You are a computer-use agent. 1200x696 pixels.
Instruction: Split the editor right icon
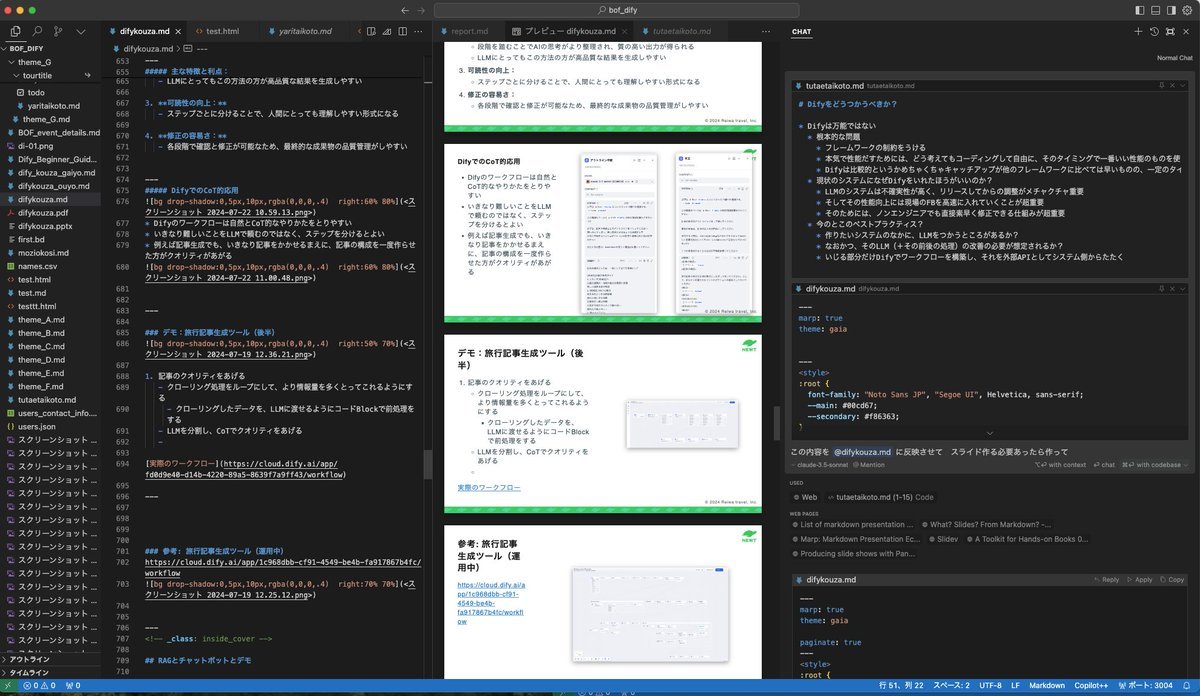pos(400,32)
